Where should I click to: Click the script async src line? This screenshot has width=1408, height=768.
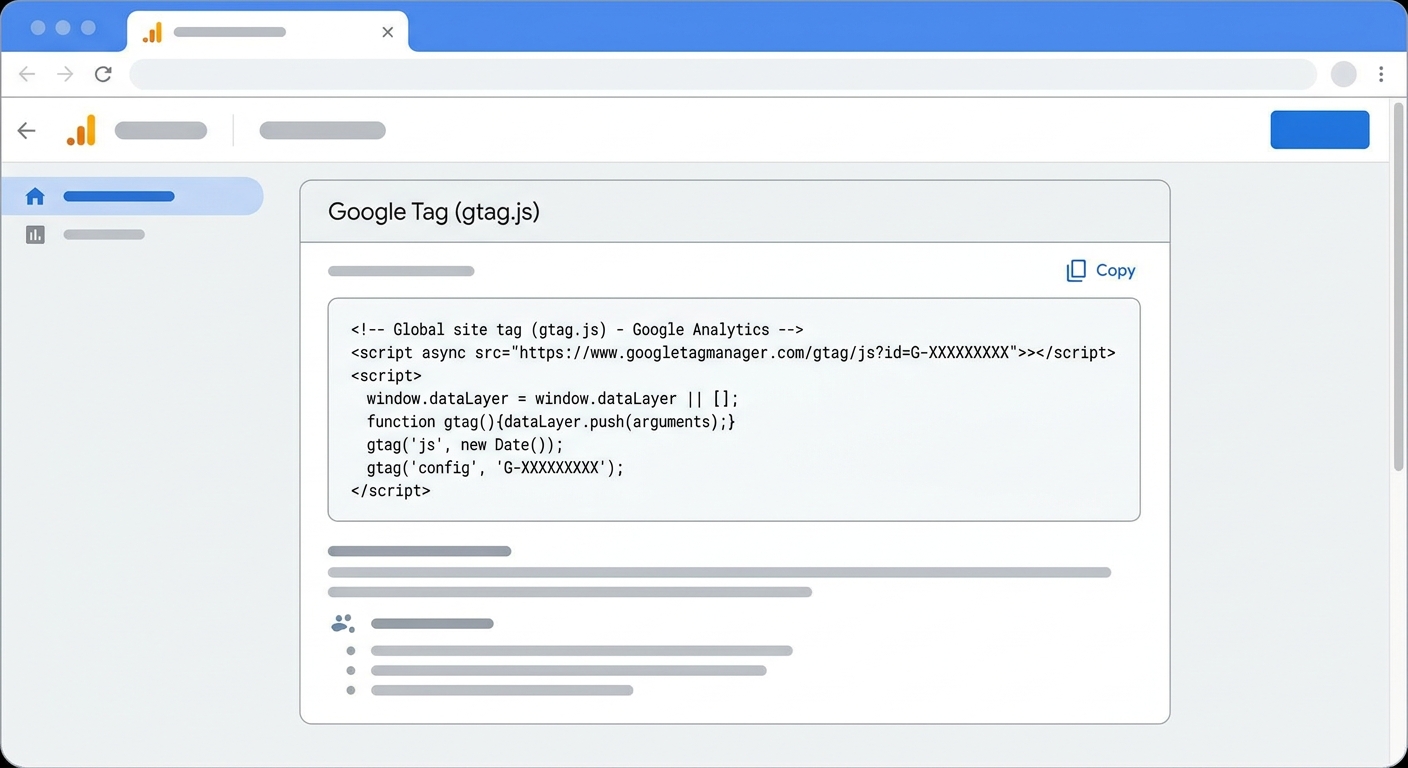point(733,352)
